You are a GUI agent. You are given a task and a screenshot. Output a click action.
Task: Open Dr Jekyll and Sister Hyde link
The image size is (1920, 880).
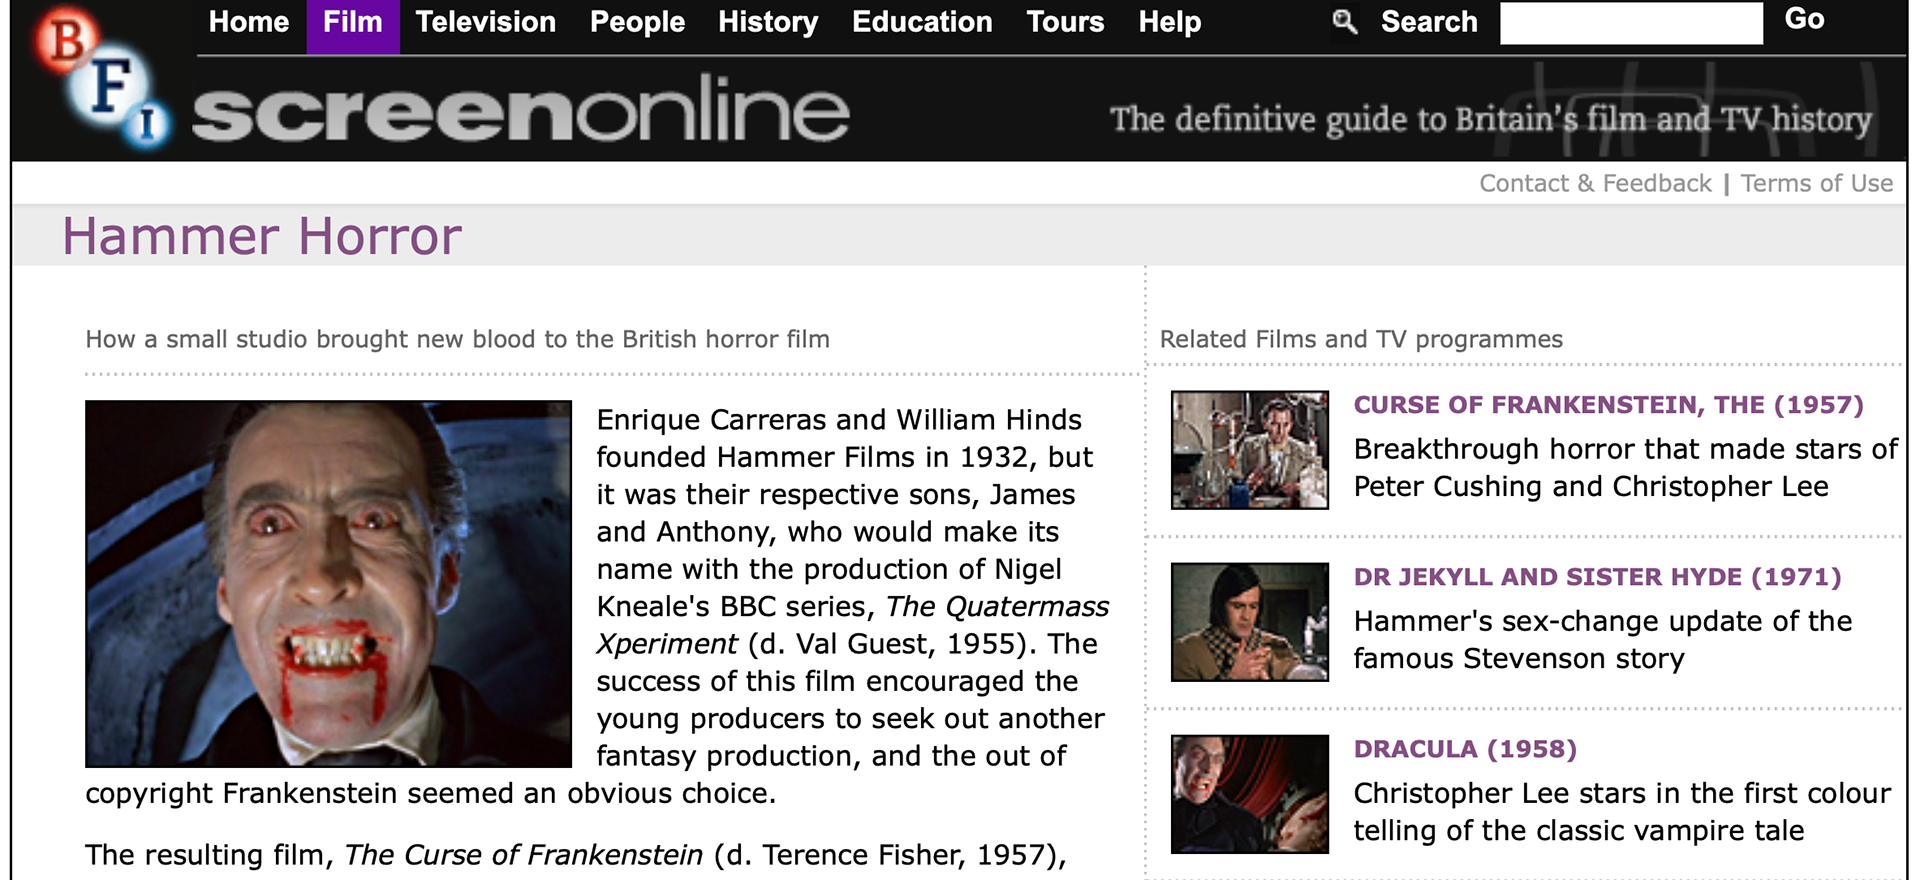[1597, 577]
